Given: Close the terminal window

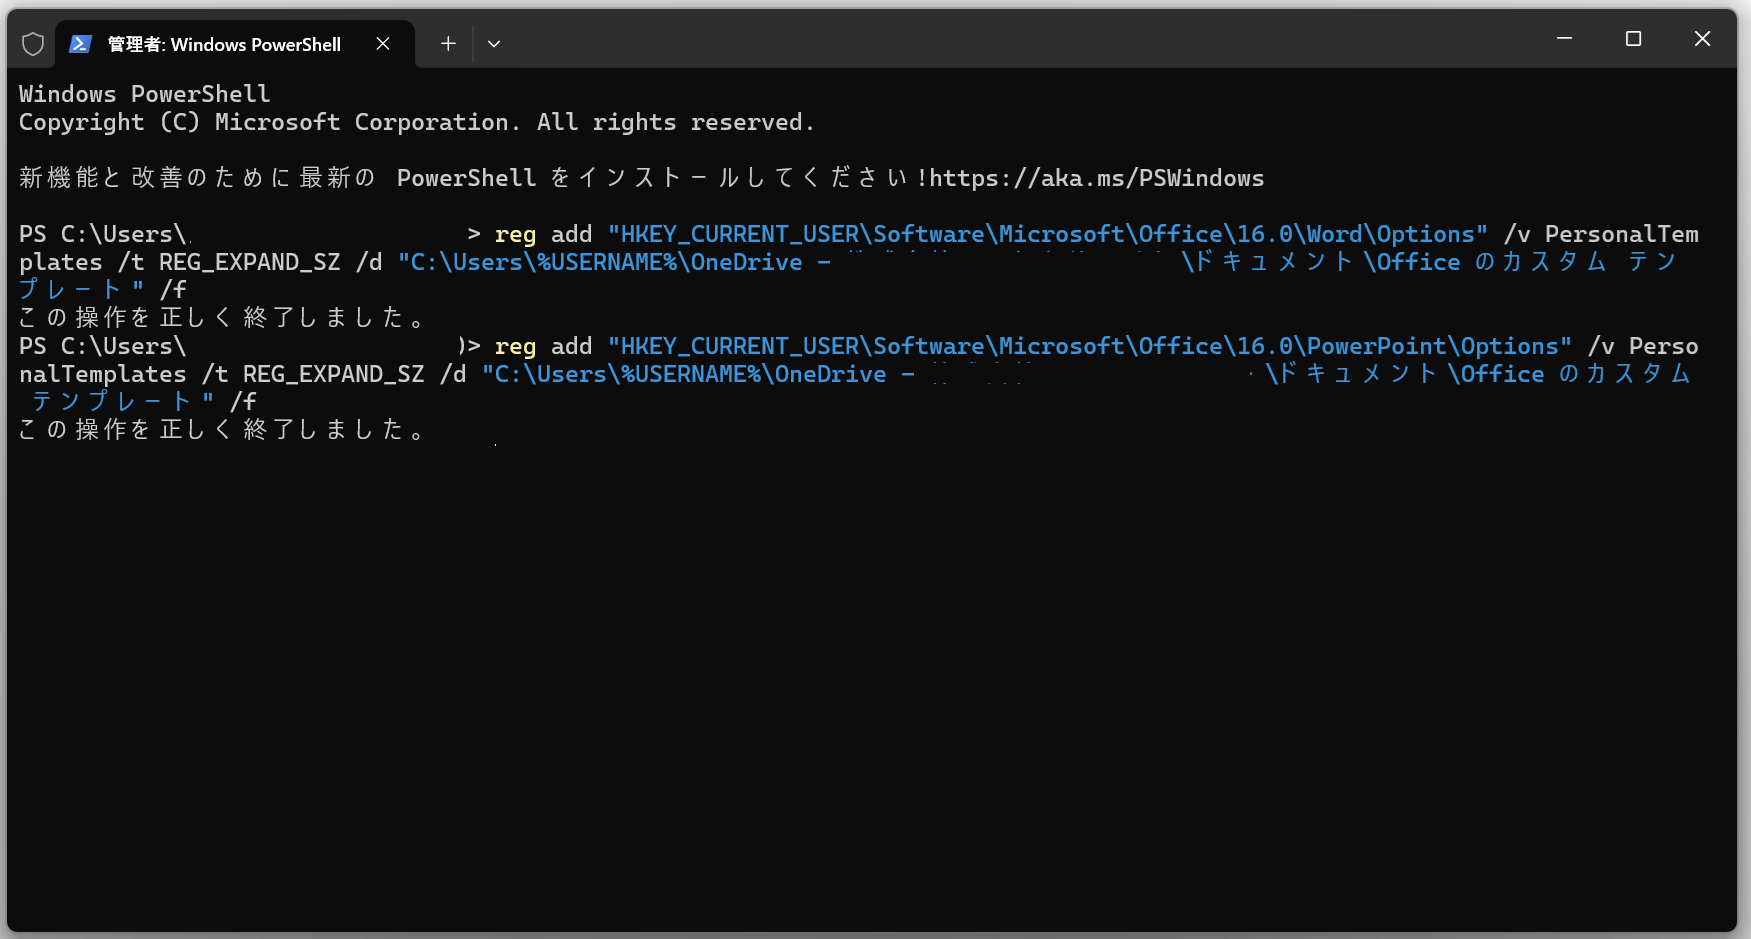Looking at the screenshot, I should pos(1702,38).
